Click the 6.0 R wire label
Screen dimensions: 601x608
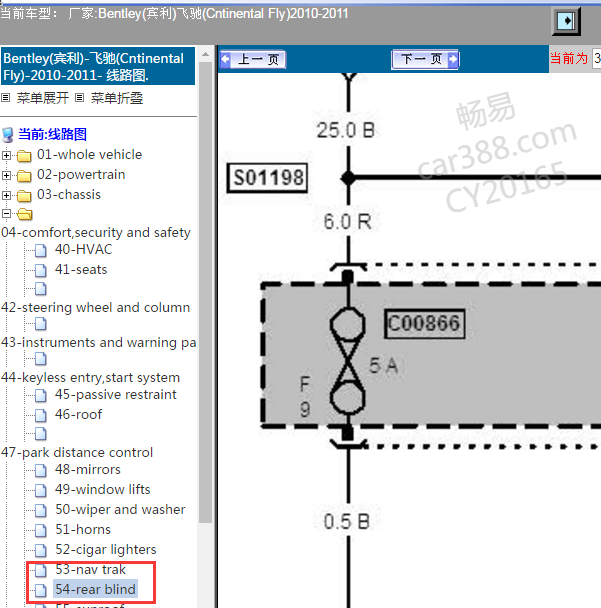347,222
